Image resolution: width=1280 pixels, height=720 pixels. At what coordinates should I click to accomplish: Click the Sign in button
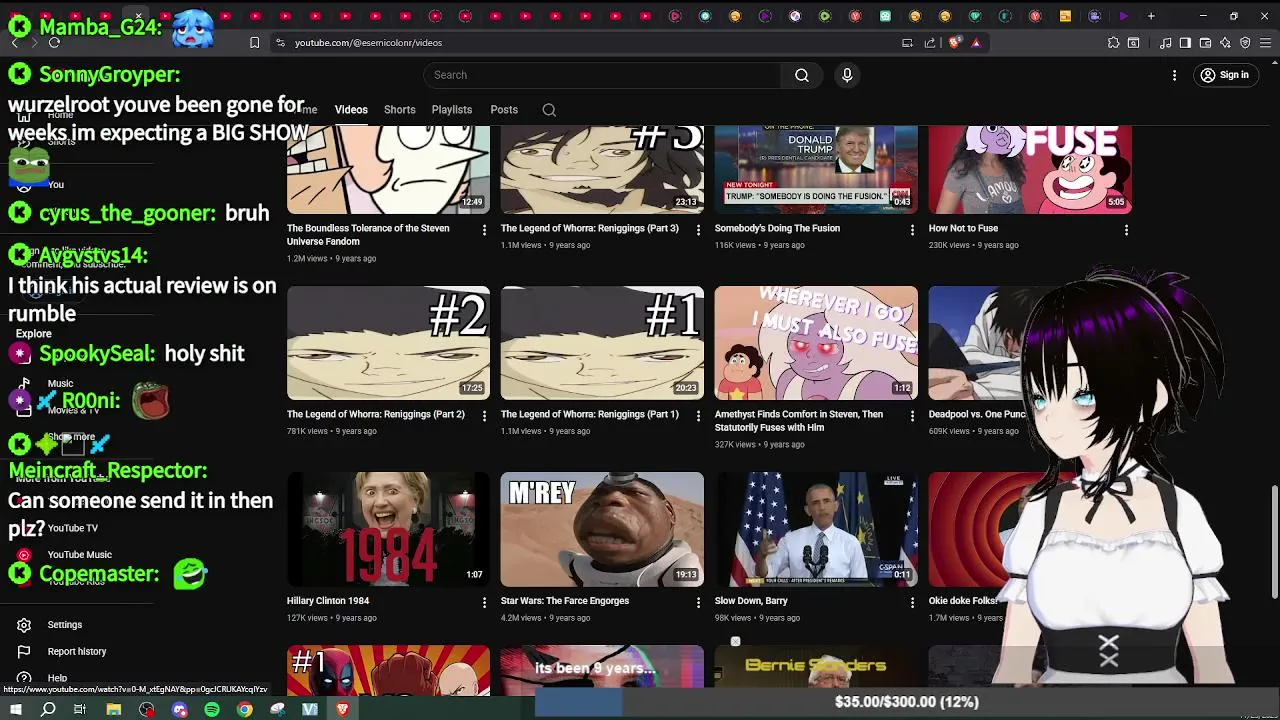click(x=1225, y=75)
